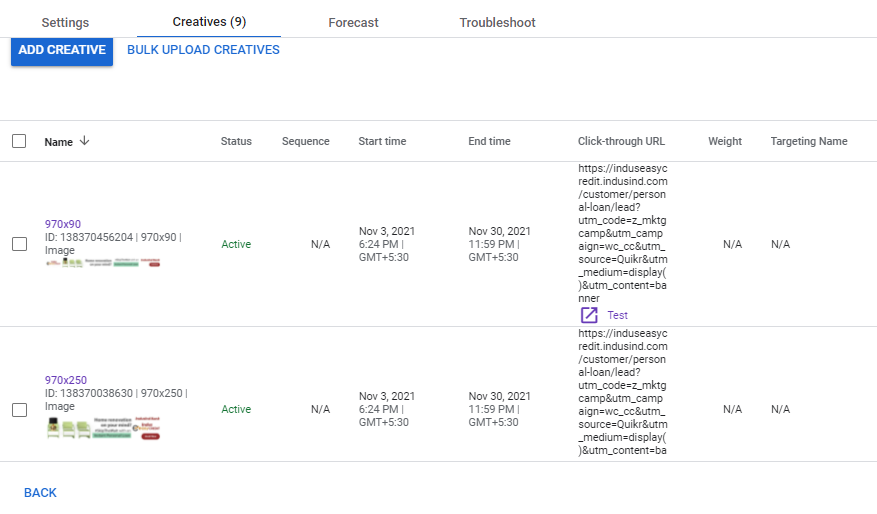Click the Test link for 970x90
The width and height of the screenshot is (877, 514).
pyautogui.click(x=617, y=315)
